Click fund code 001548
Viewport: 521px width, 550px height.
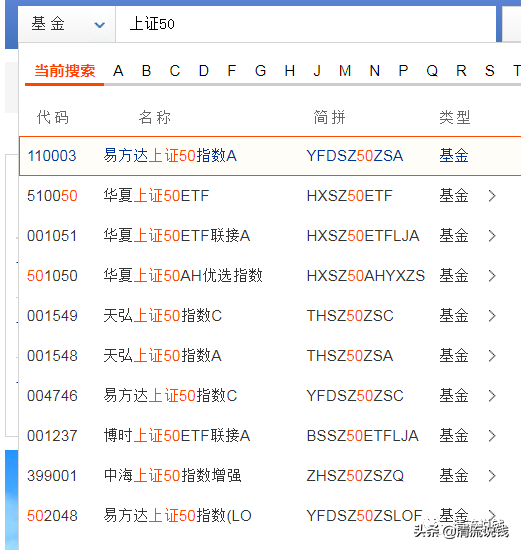coord(52,356)
